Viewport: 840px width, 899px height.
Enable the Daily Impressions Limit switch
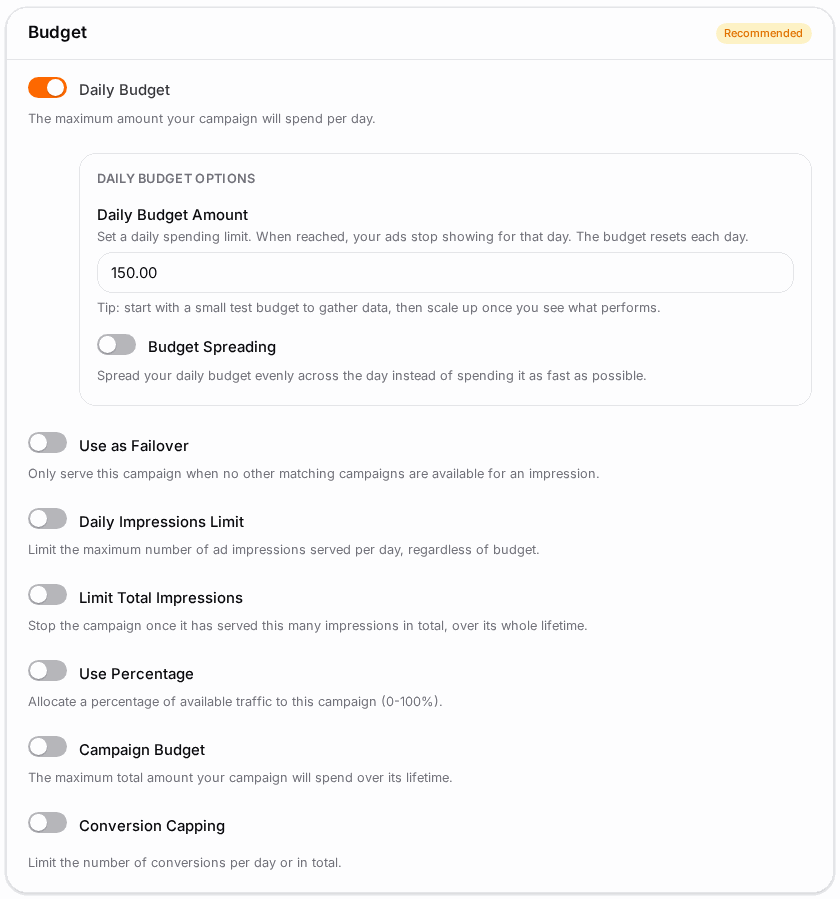point(48,519)
